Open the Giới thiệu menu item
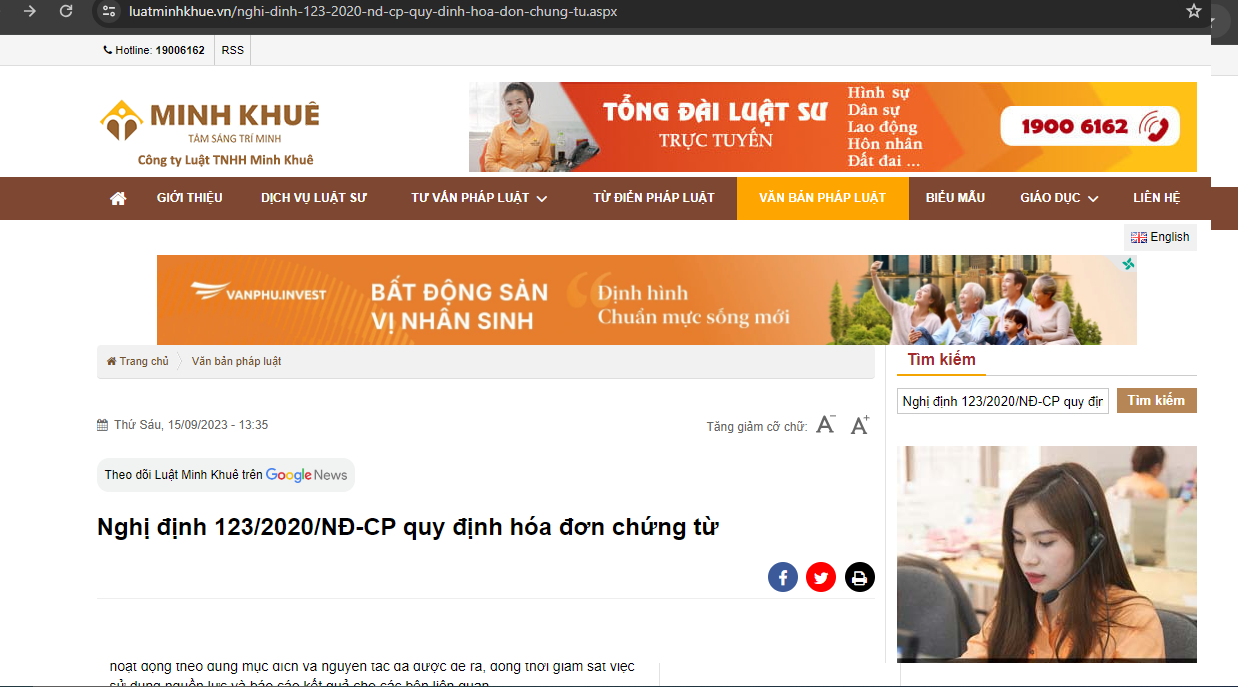Image resolution: width=1238 pixels, height=687 pixels. (190, 198)
